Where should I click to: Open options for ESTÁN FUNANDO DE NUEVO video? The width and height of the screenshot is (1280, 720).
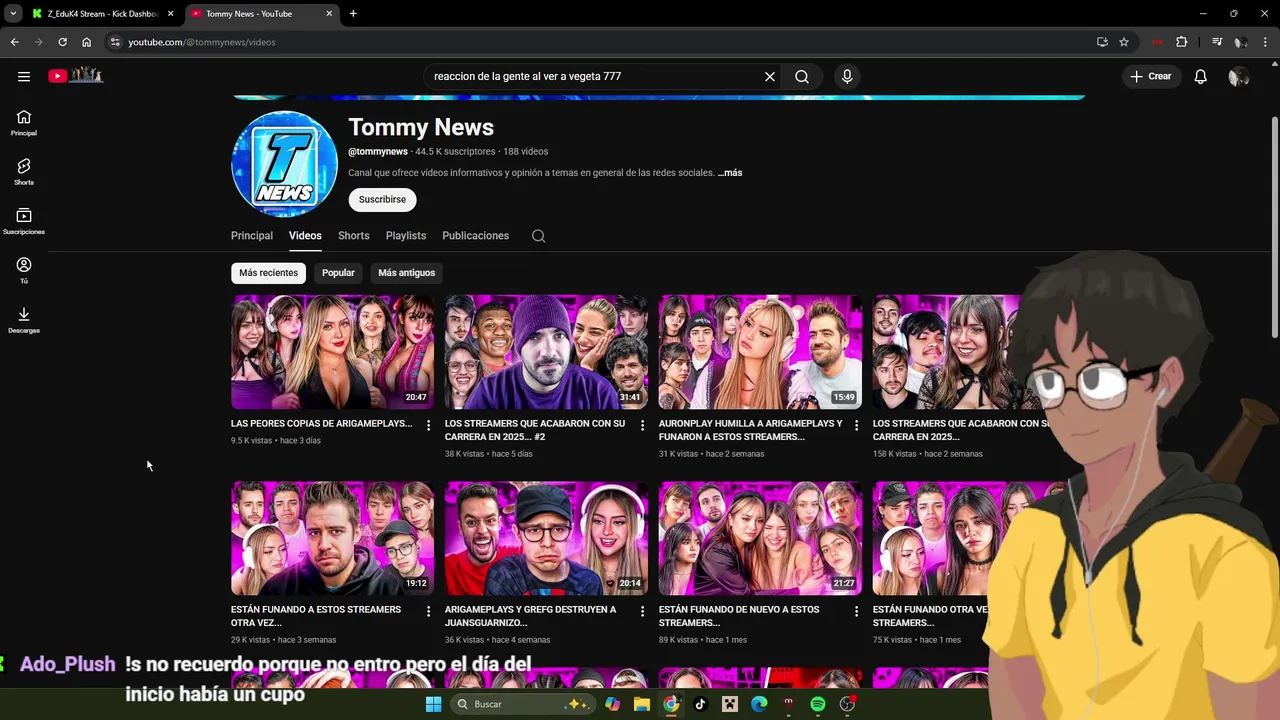tap(856, 611)
